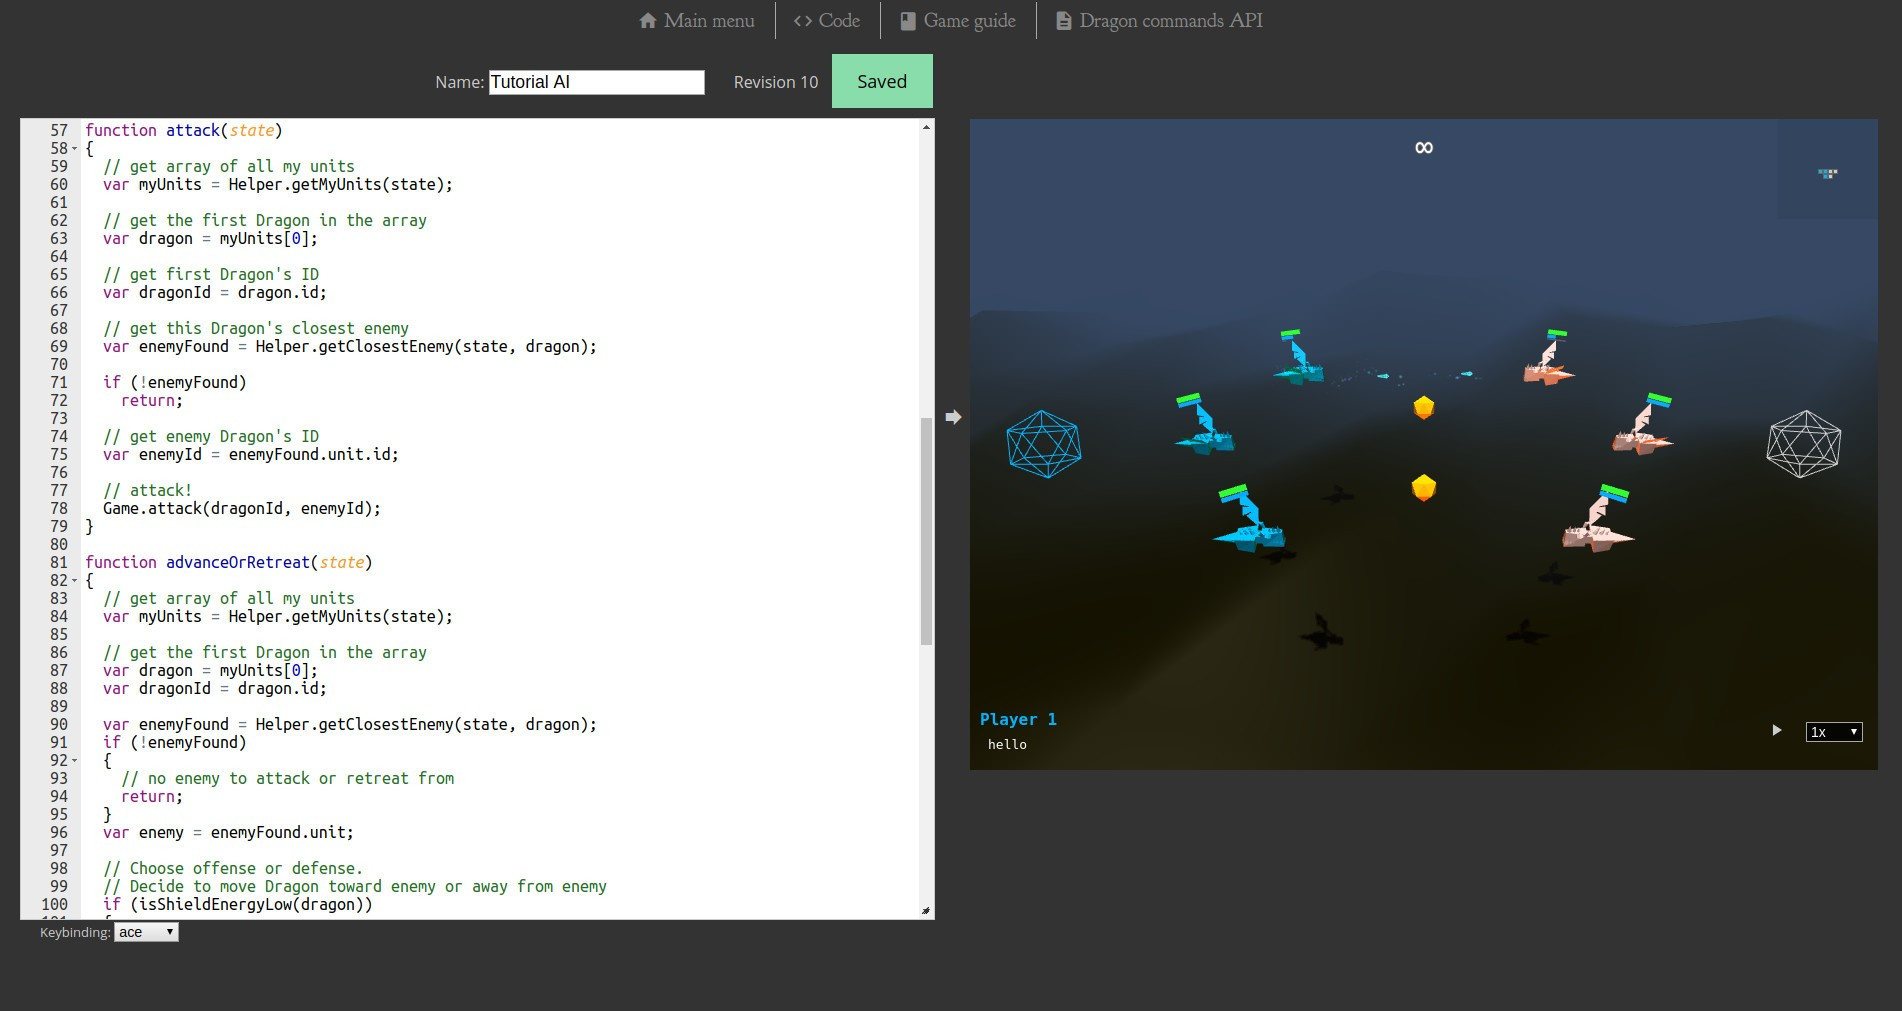The image size is (1902, 1011).
Task: Open the Main menu link
Action: point(697,20)
